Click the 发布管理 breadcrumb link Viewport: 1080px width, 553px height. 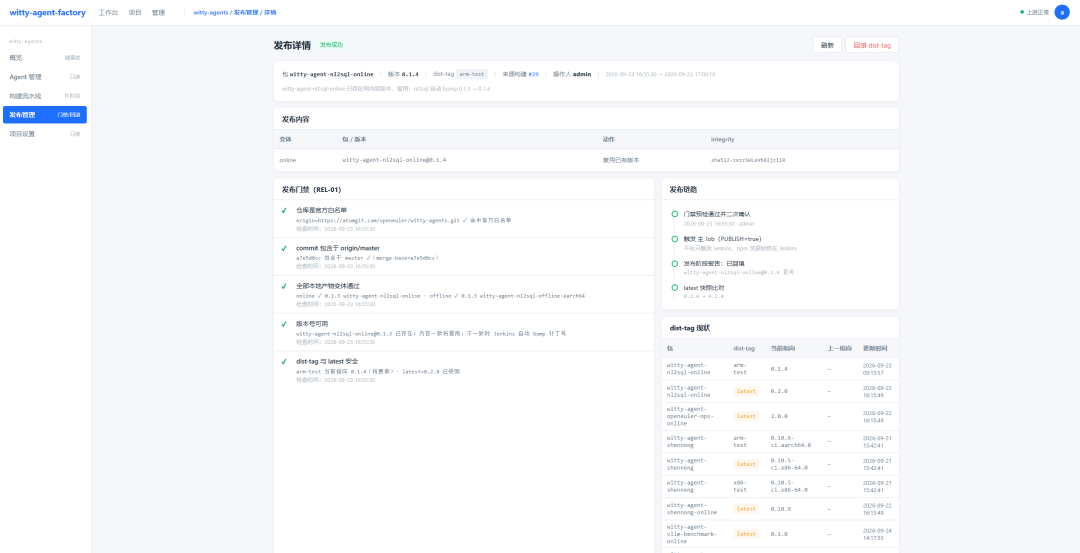point(245,12)
